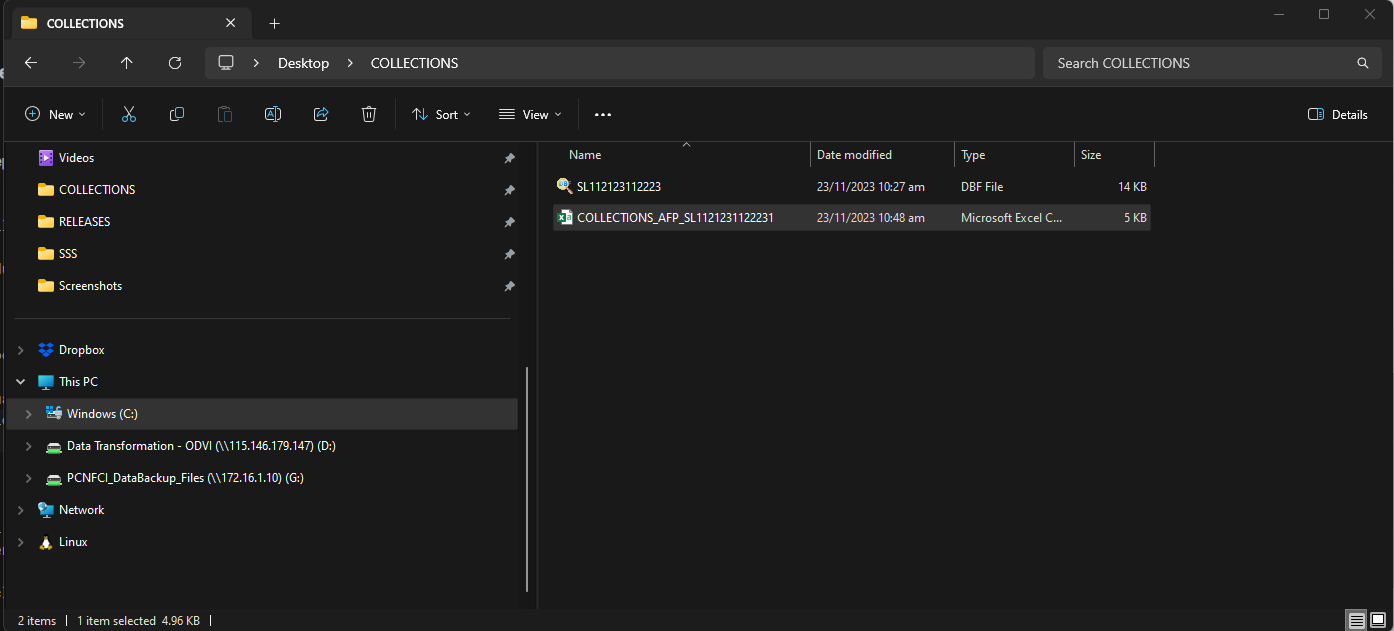Viewport: 1394px width, 631px height.
Task: Click Desktop in the address breadcrumb
Action: pos(303,63)
